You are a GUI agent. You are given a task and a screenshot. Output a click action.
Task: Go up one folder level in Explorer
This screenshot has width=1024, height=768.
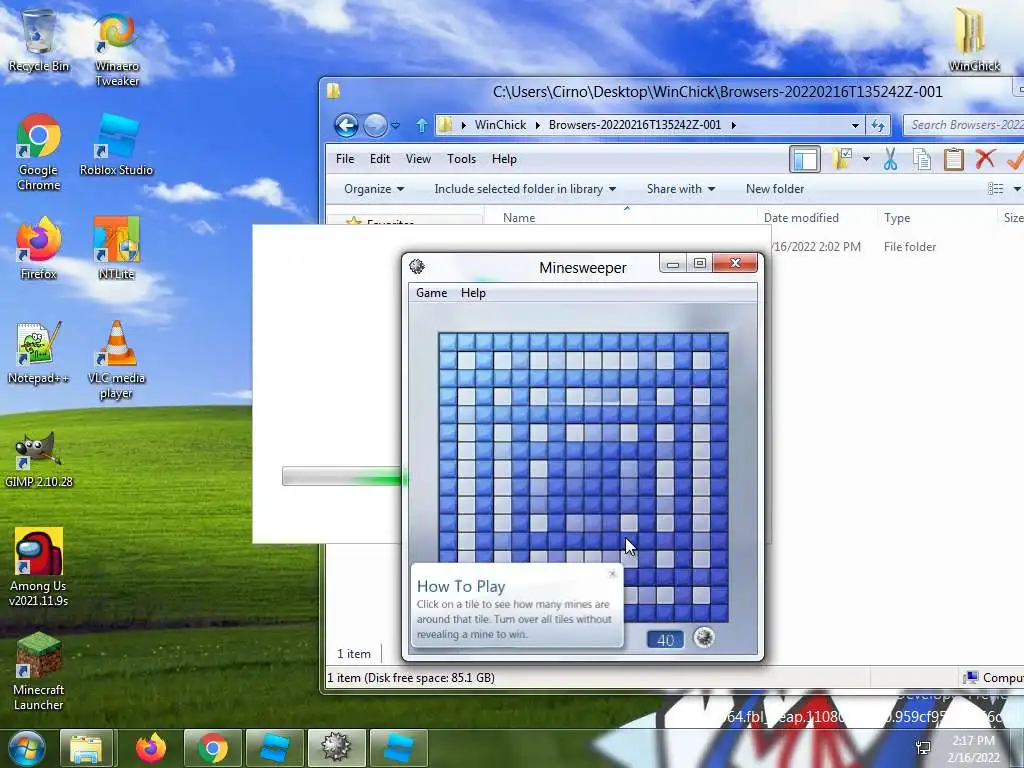[x=422, y=125]
